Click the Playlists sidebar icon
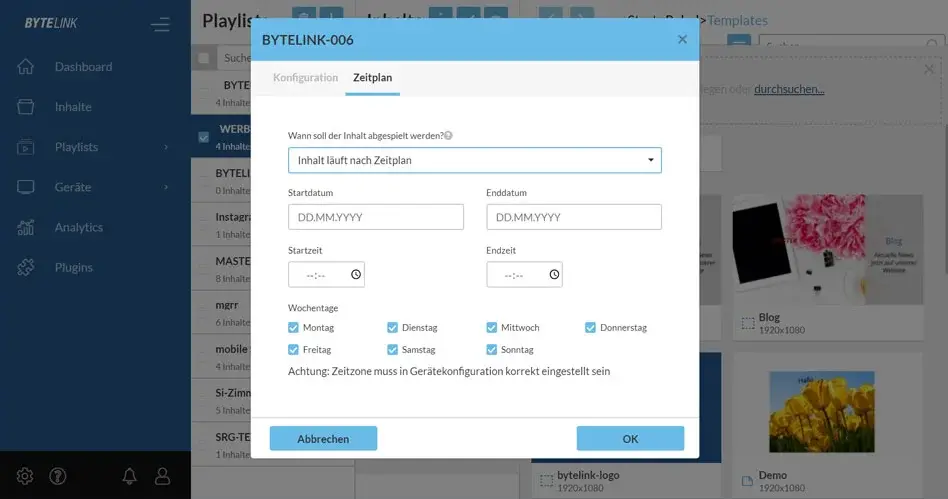 (x=25, y=147)
